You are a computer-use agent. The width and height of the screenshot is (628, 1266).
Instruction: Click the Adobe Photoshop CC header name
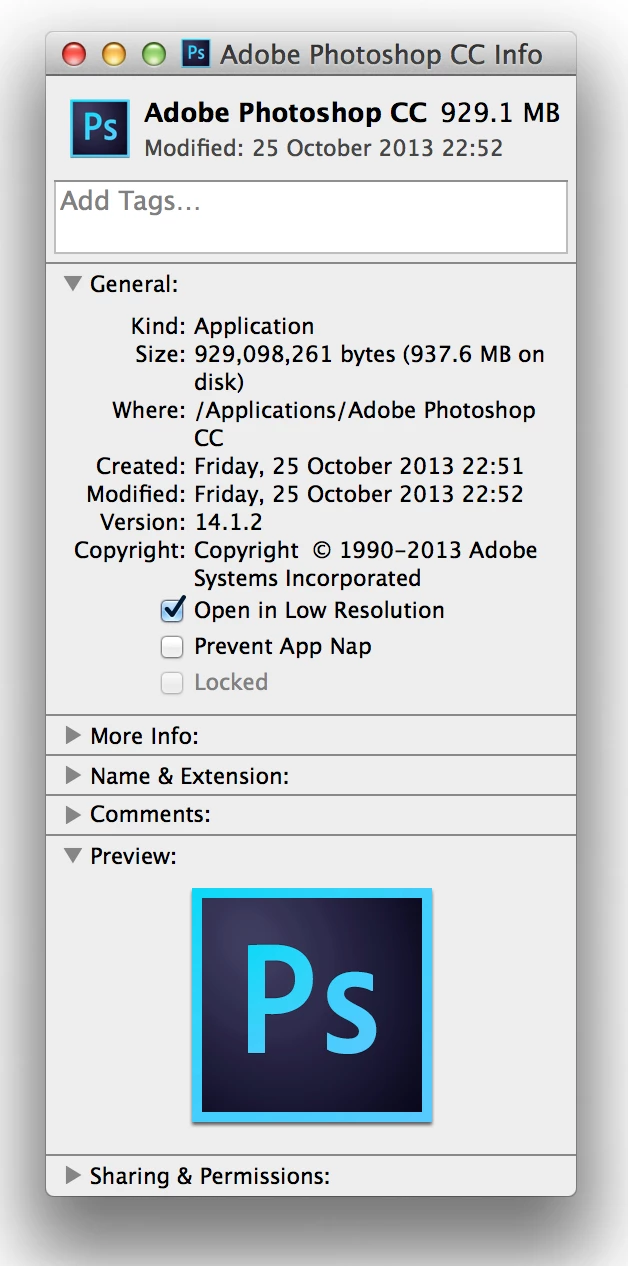coord(285,113)
